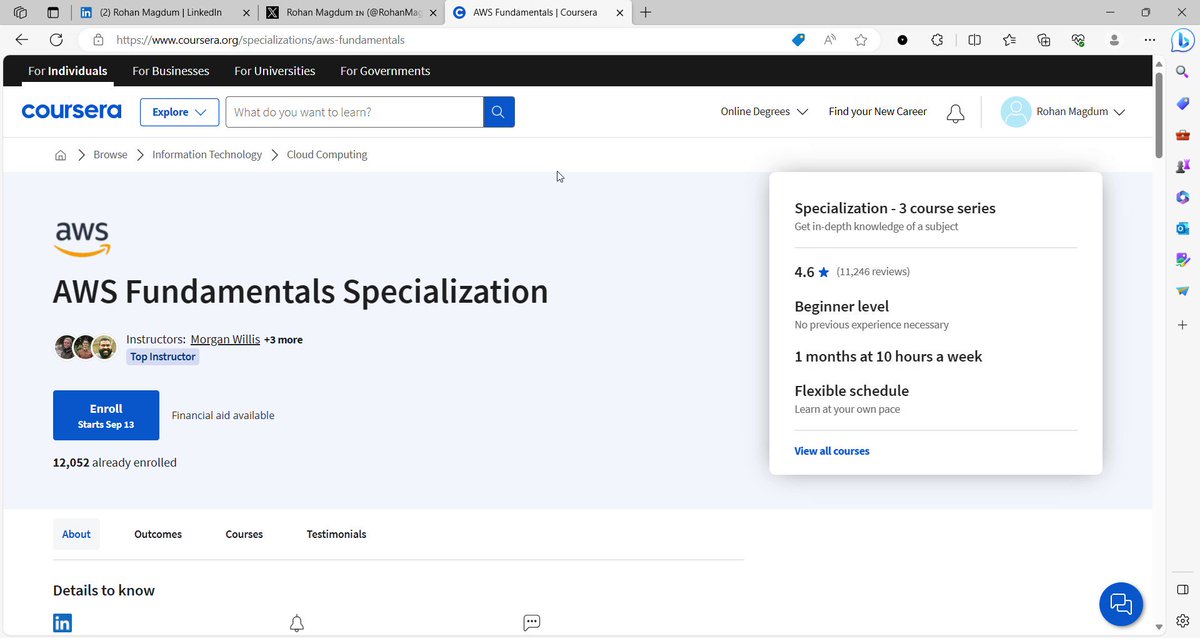Select the AWS Fundamentals Coursera tab
Image resolution: width=1200 pixels, height=638 pixels.
click(536, 12)
